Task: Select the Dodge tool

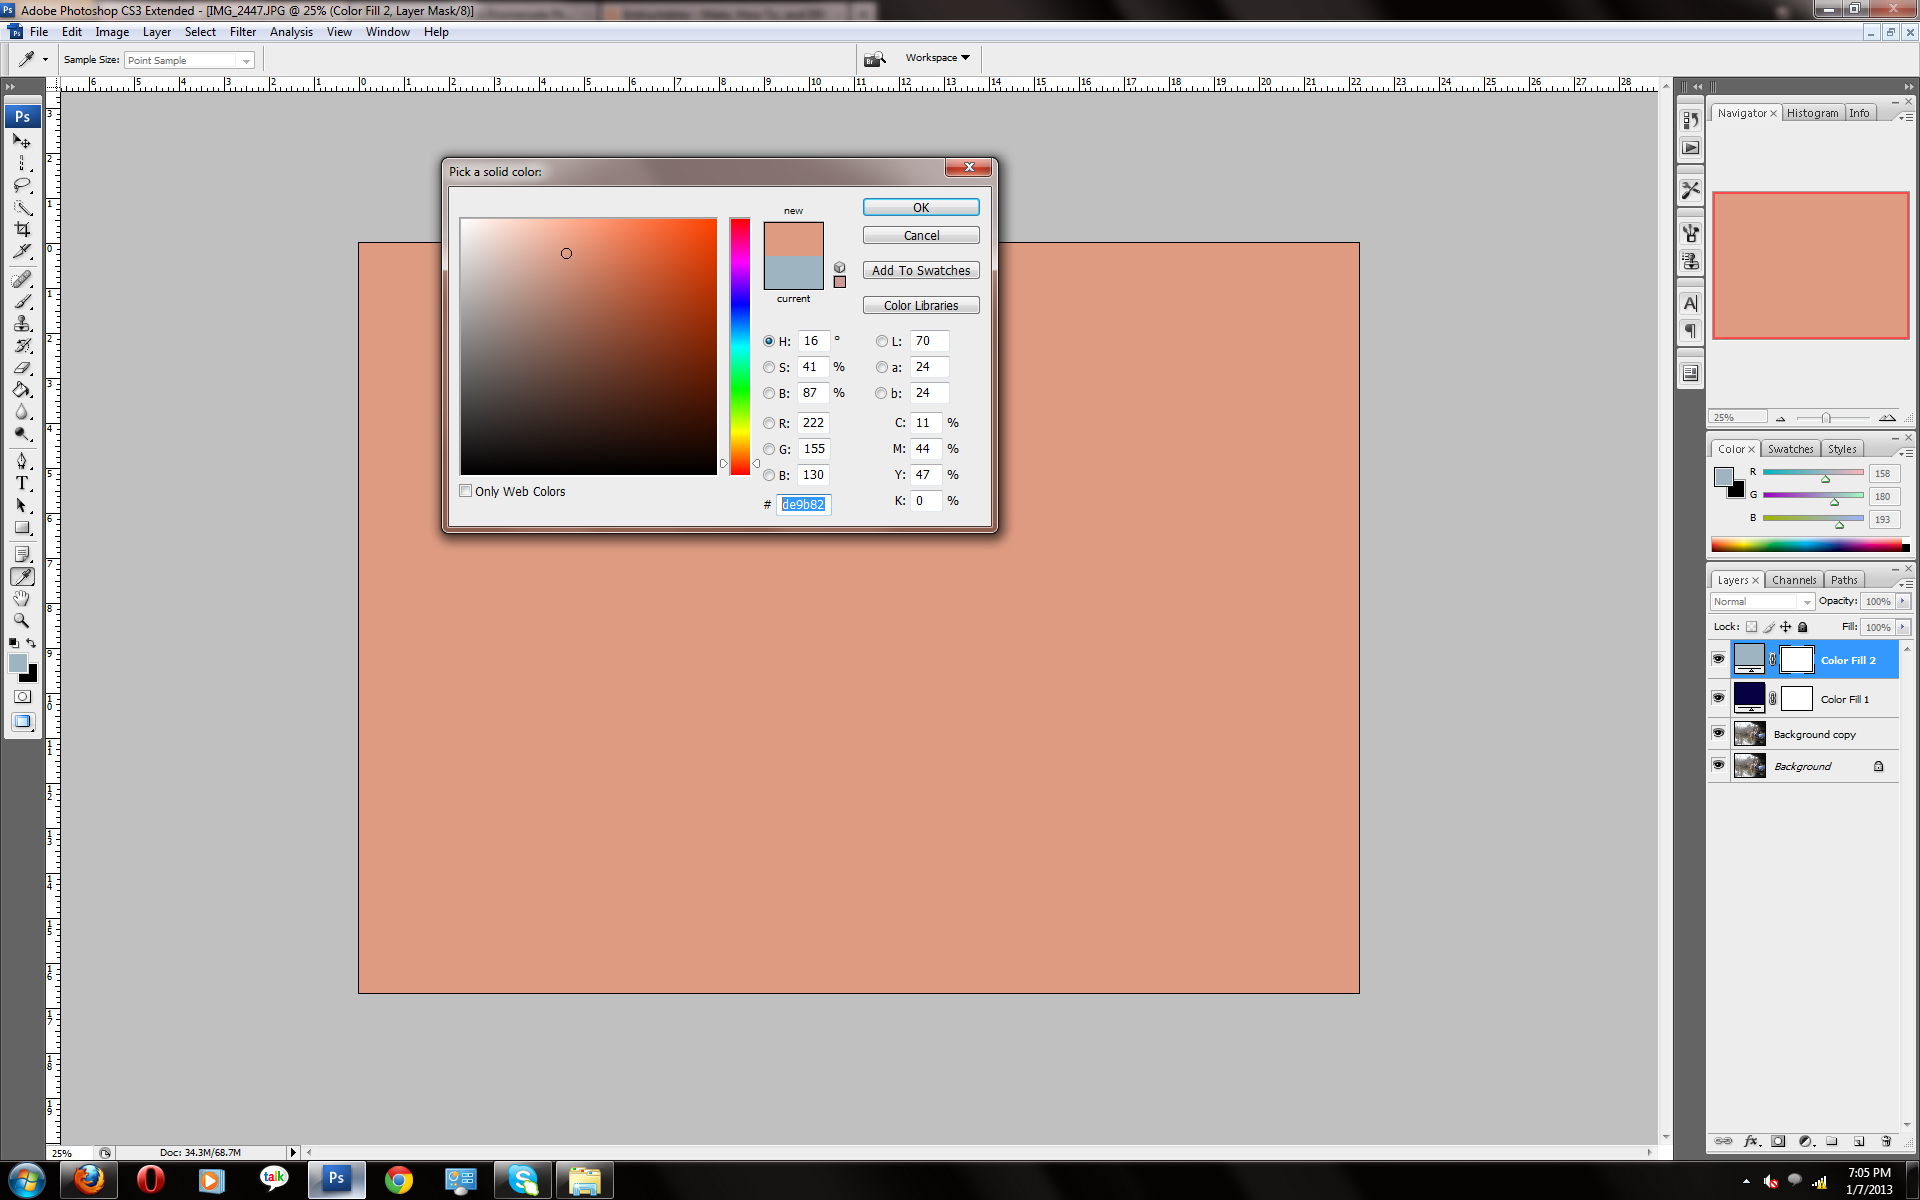Action: click(22, 434)
